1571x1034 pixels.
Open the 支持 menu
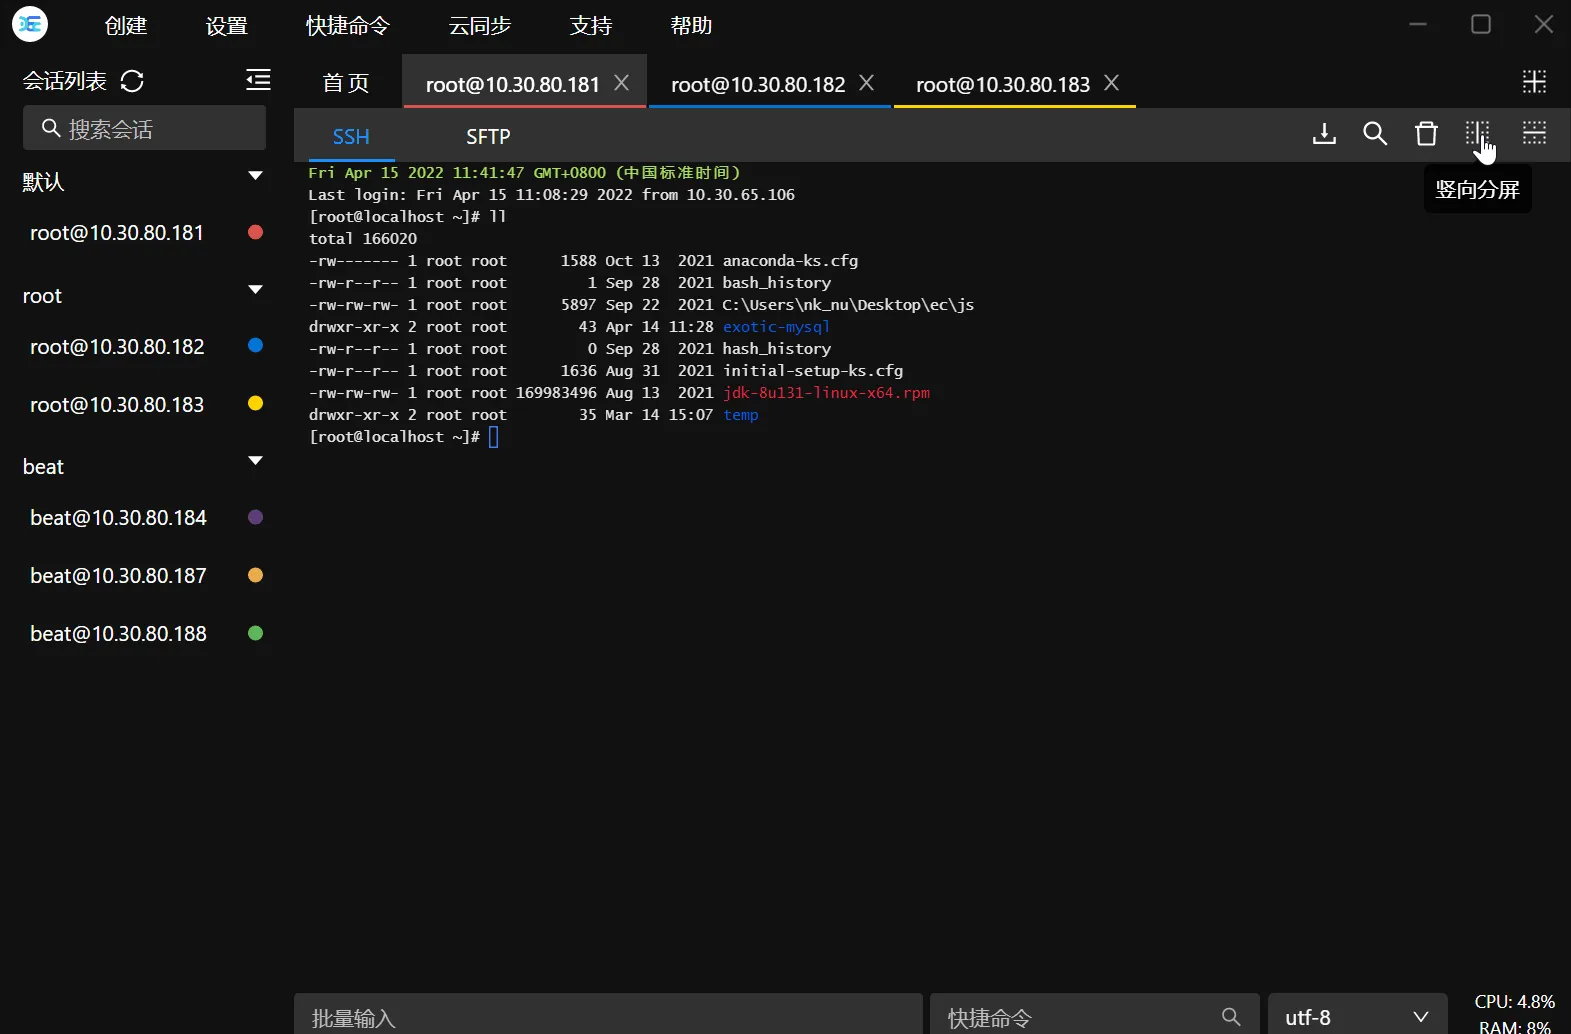click(x=590, y=25)
